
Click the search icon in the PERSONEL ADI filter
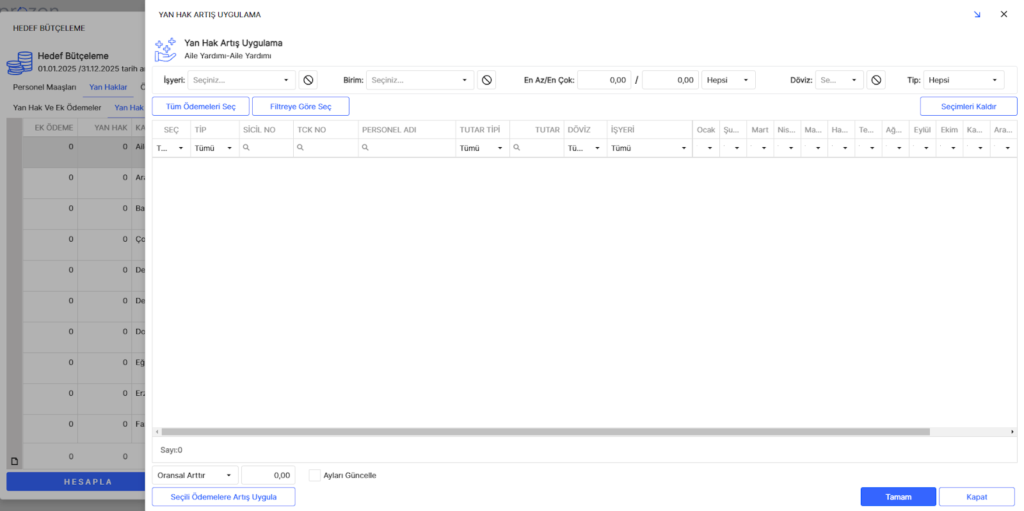(366, 147)
